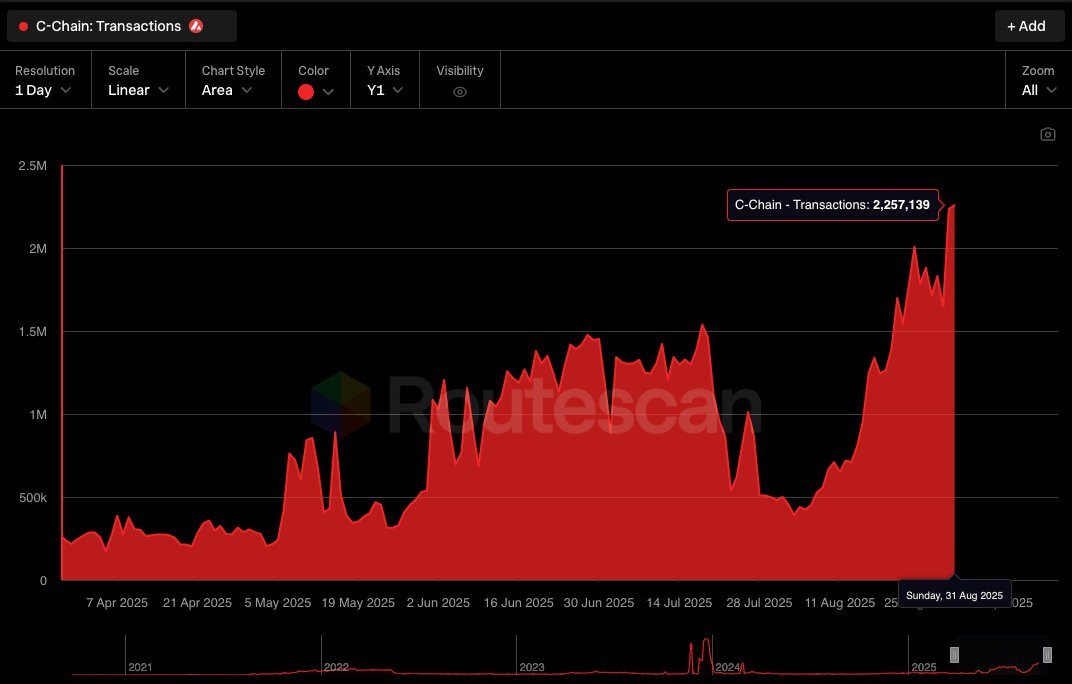This screenshot has width=1072, height=684.
Task: Click the 2025 marker in the navigator timeline
Action: point(924,667)
